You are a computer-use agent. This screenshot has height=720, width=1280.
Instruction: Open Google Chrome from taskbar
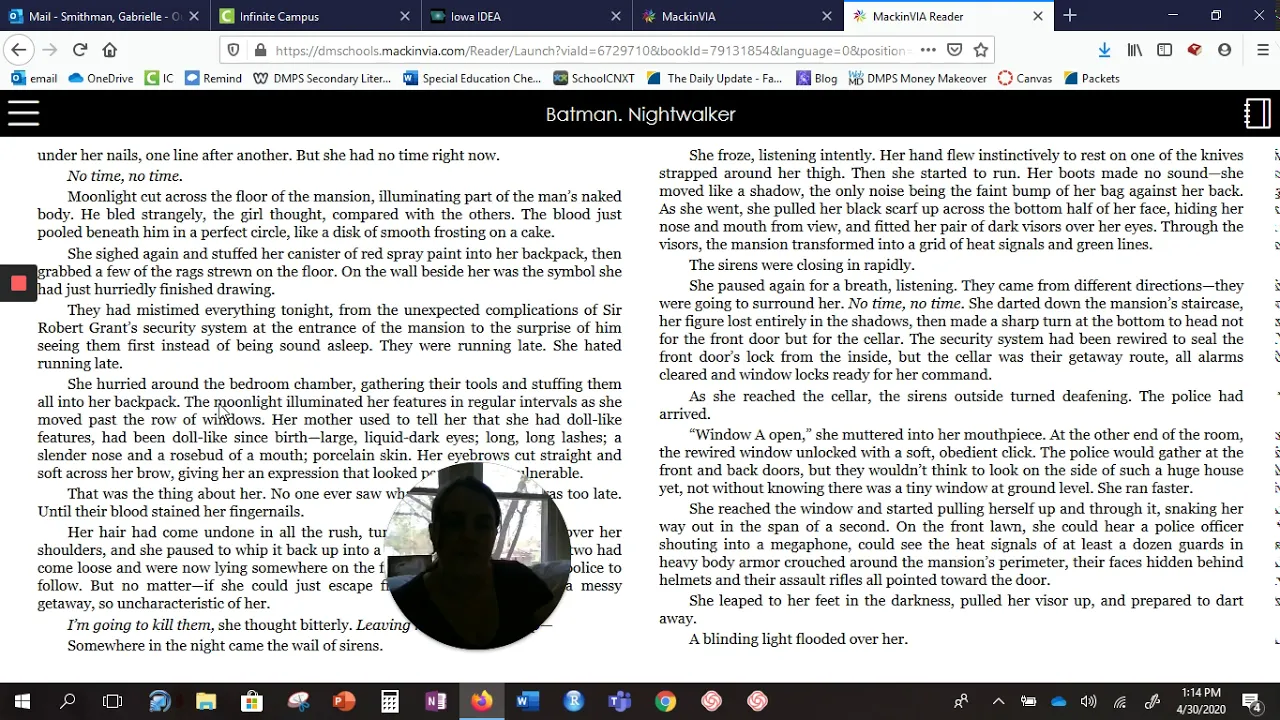(x=665, y=702)
